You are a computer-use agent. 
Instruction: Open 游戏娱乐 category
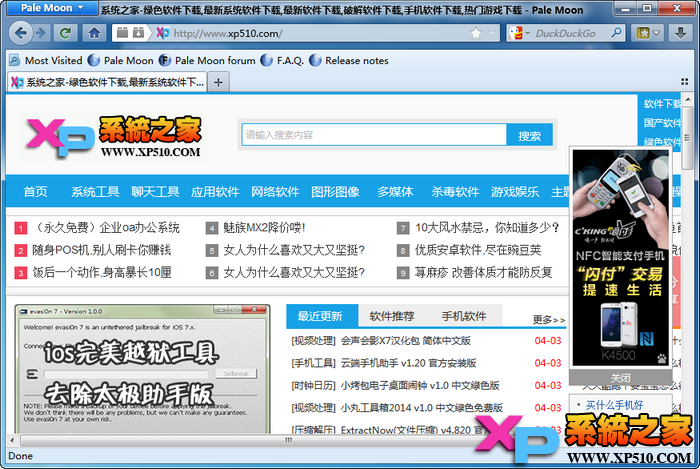coord(515,192)
